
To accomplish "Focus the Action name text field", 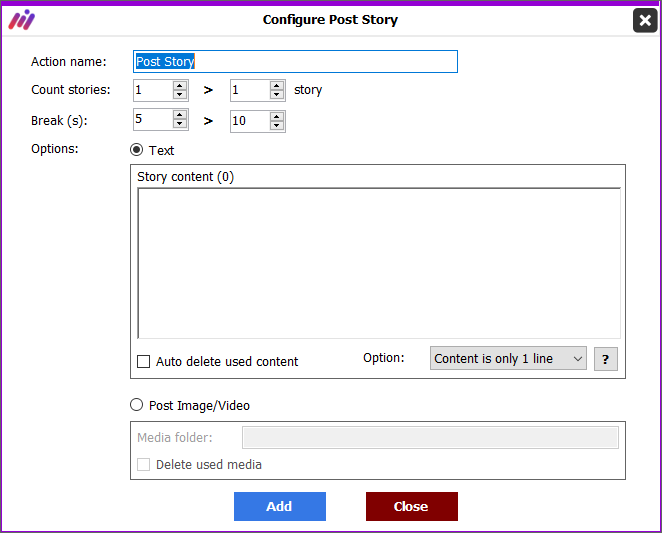I will (x=295, y=62).
